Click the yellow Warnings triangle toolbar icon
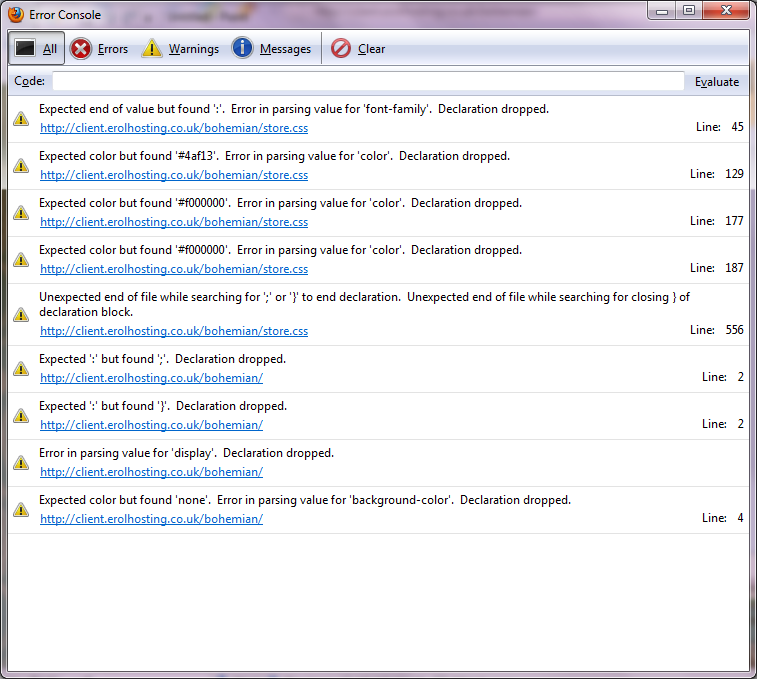This screenshot has height=679, width=757. coord(152,49)
